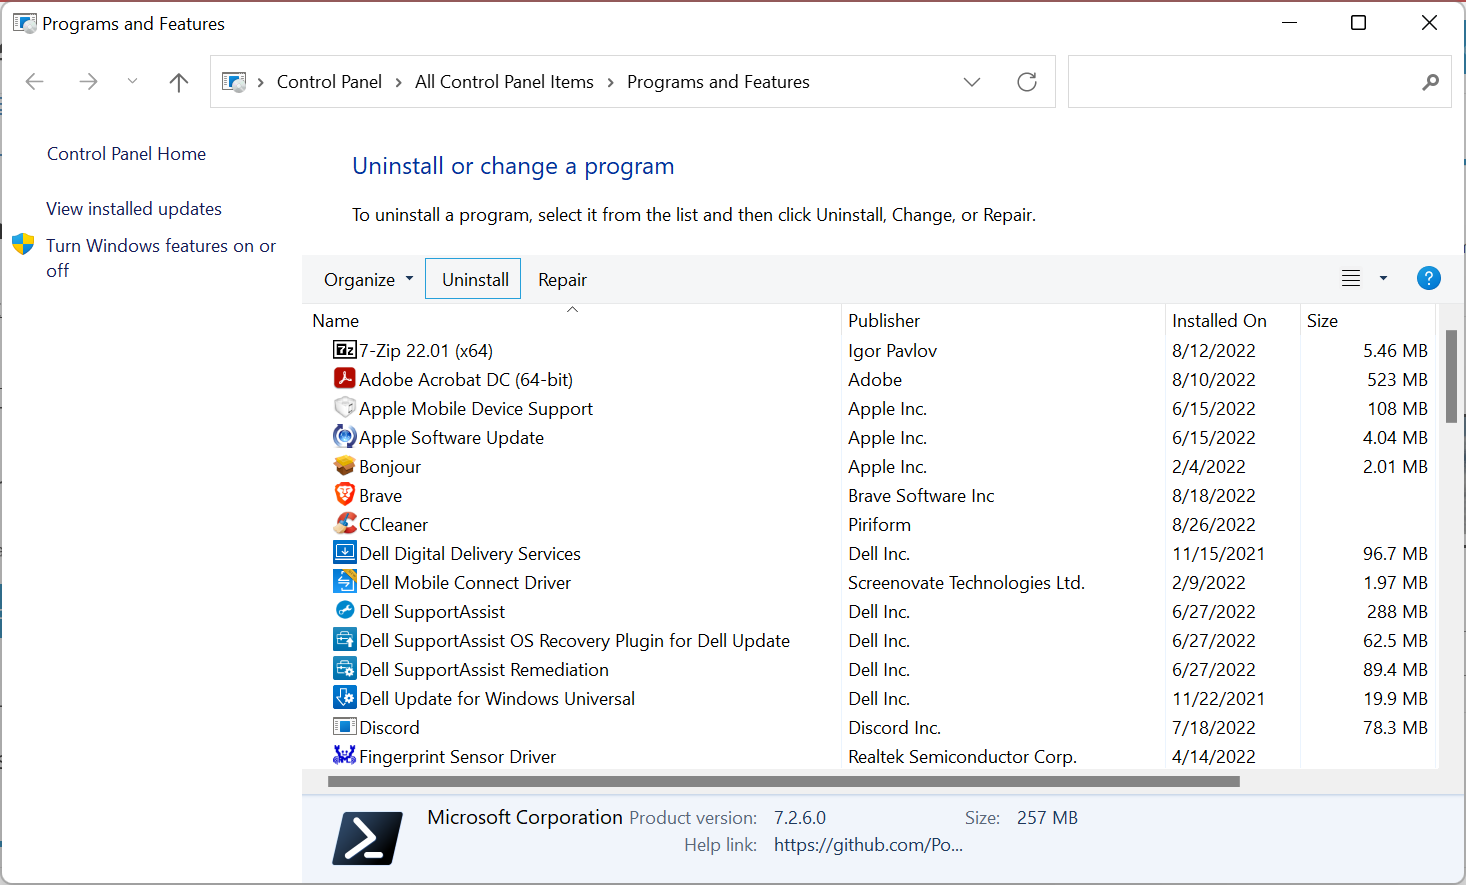Open Control Panel Home link
1466x885 pixels.
click(x=126, y=154)
